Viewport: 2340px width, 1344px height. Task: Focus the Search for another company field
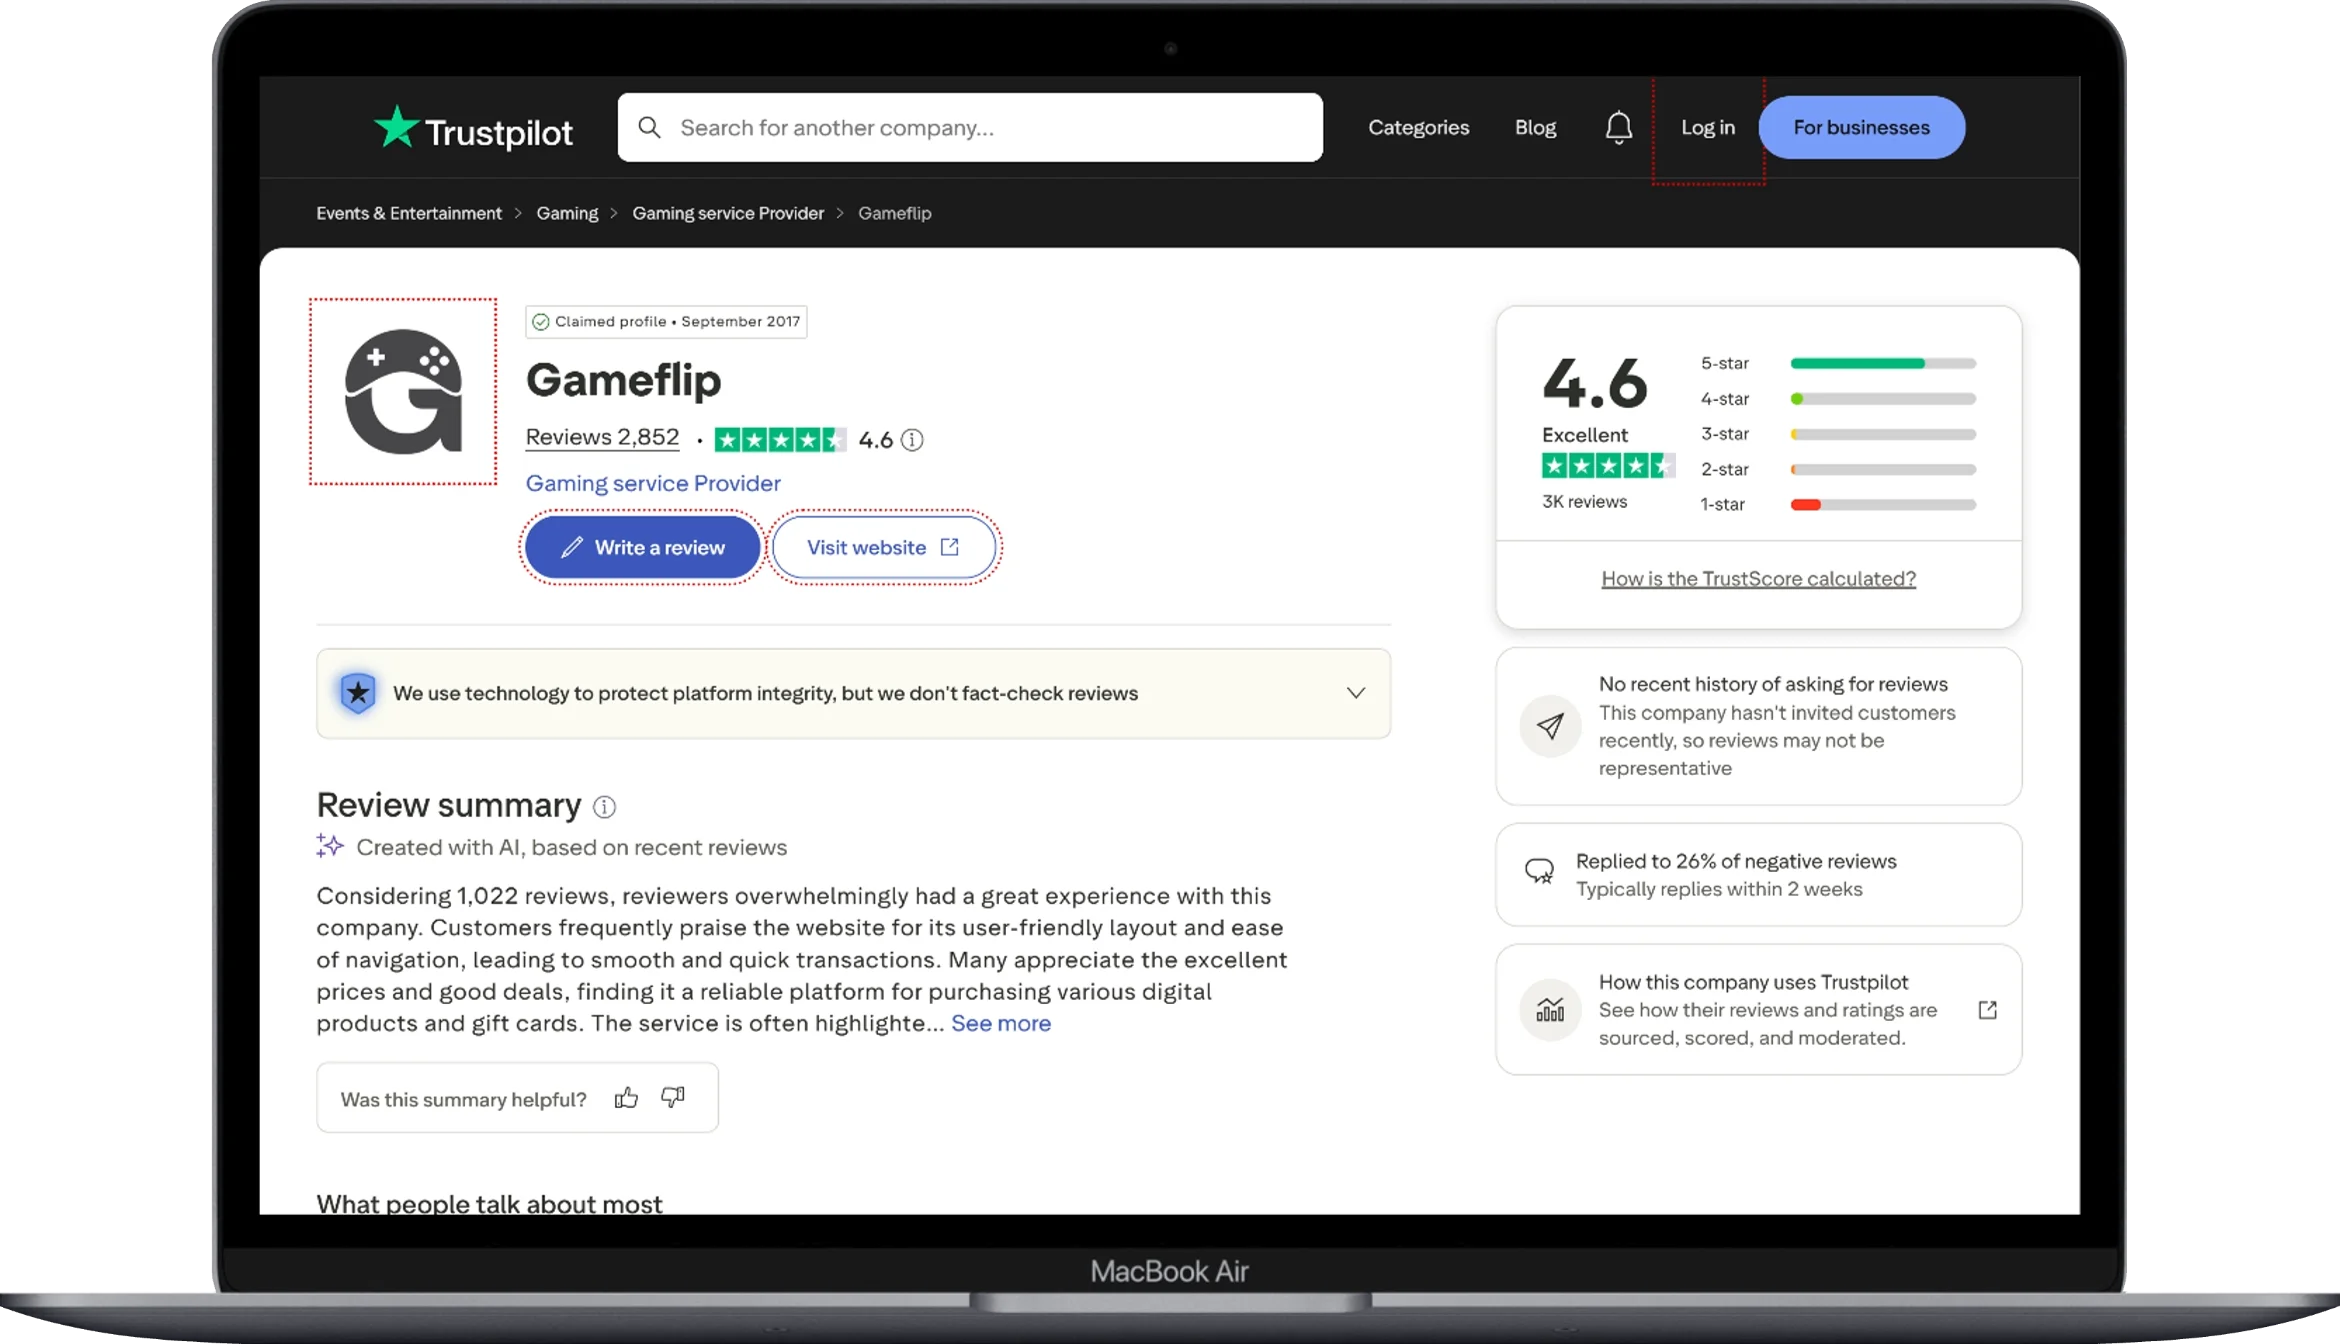[970, 127]
